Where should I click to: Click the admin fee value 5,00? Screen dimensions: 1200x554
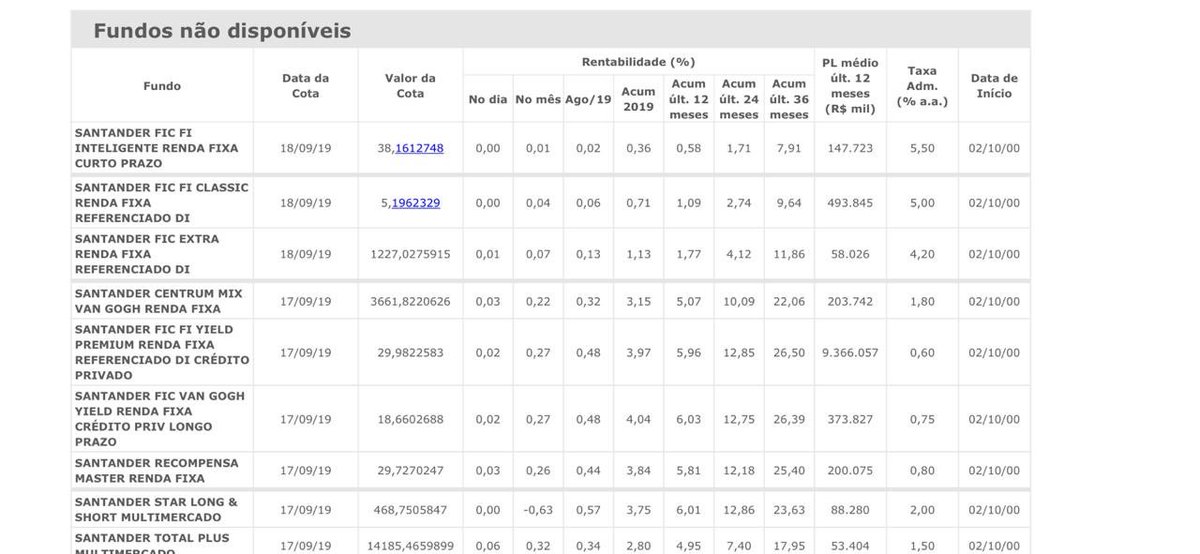pos(922,203)
